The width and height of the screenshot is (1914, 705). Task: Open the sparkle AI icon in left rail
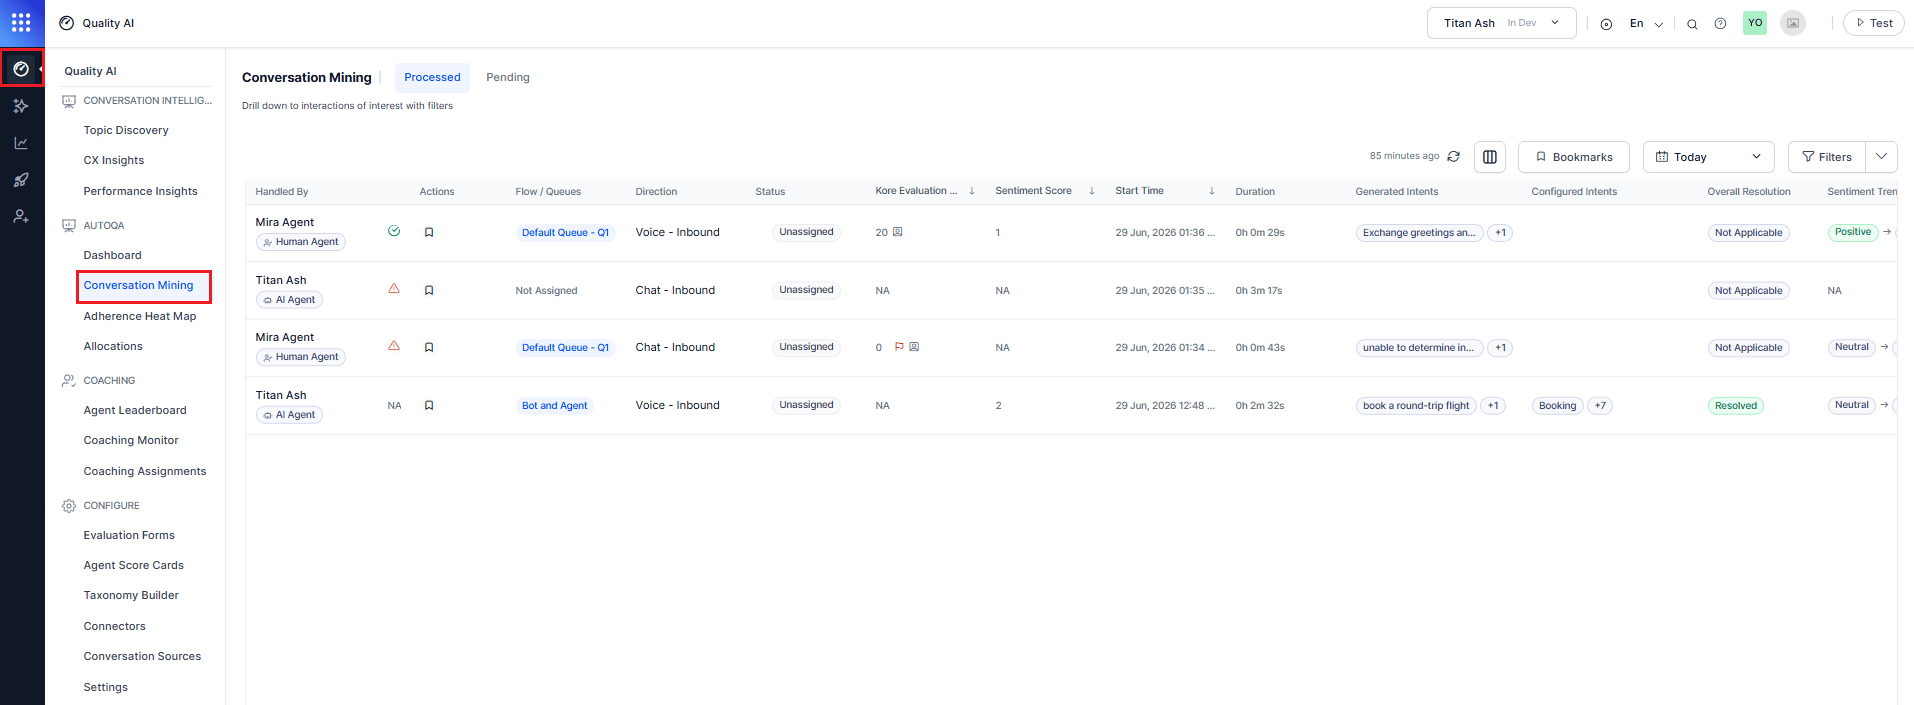pyautogui.click(x=21, y=106)
